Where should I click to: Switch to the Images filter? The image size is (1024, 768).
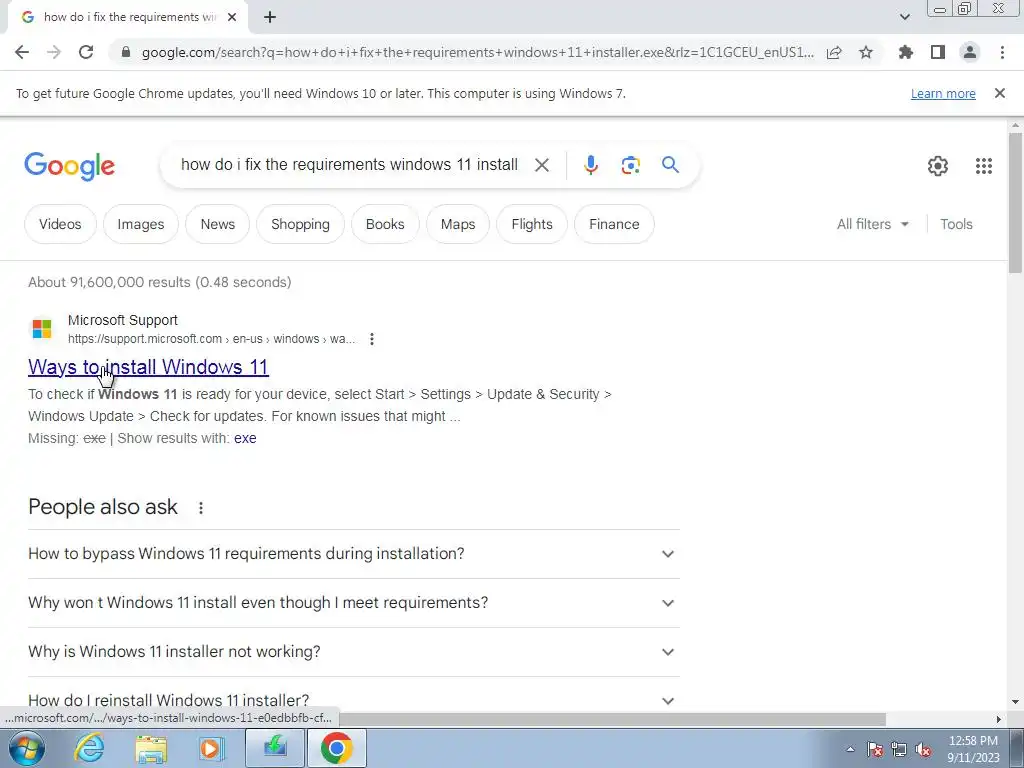coord(140,224)
